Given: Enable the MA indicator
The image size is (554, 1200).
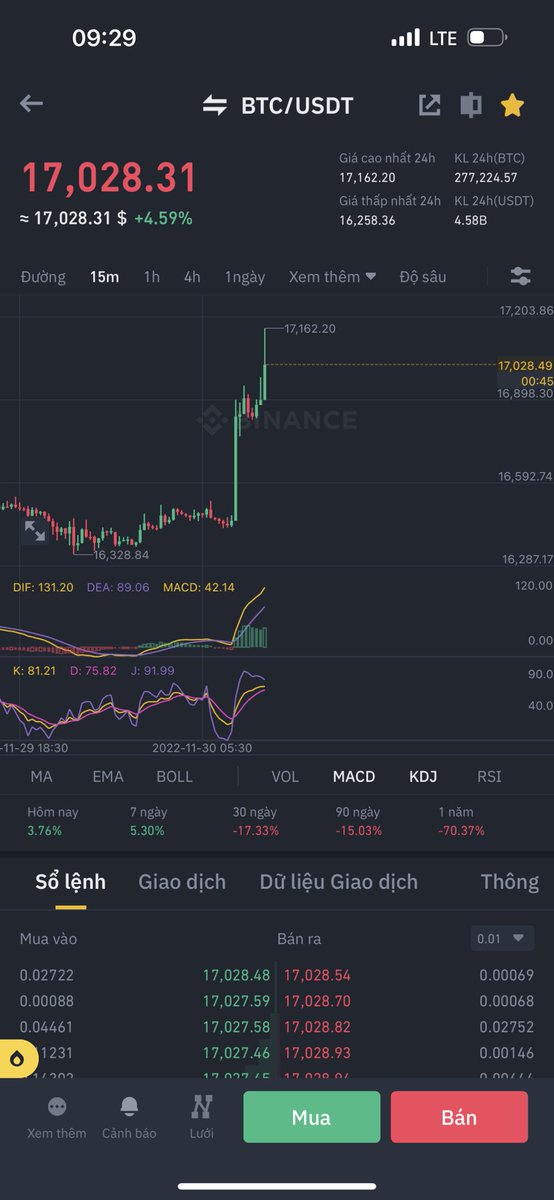Looking at the screenshot, I should [x=41, y=776].
